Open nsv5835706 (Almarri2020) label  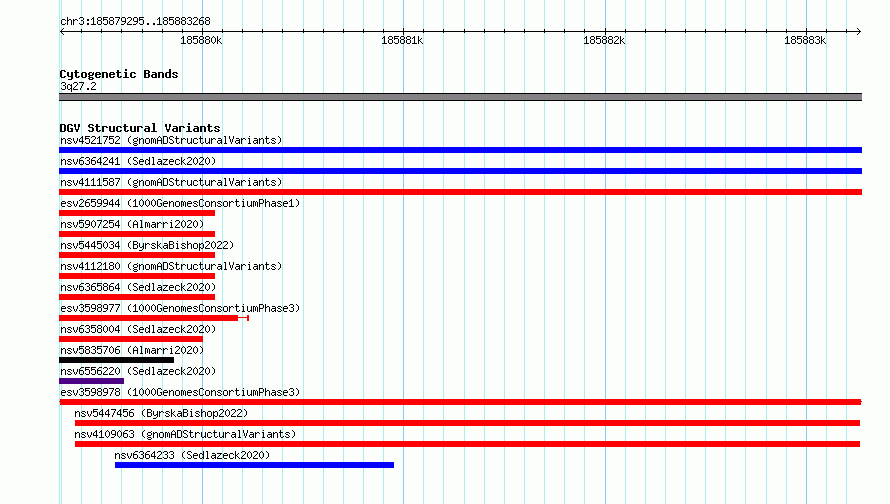pyautogui.click(x=132, y=350)
